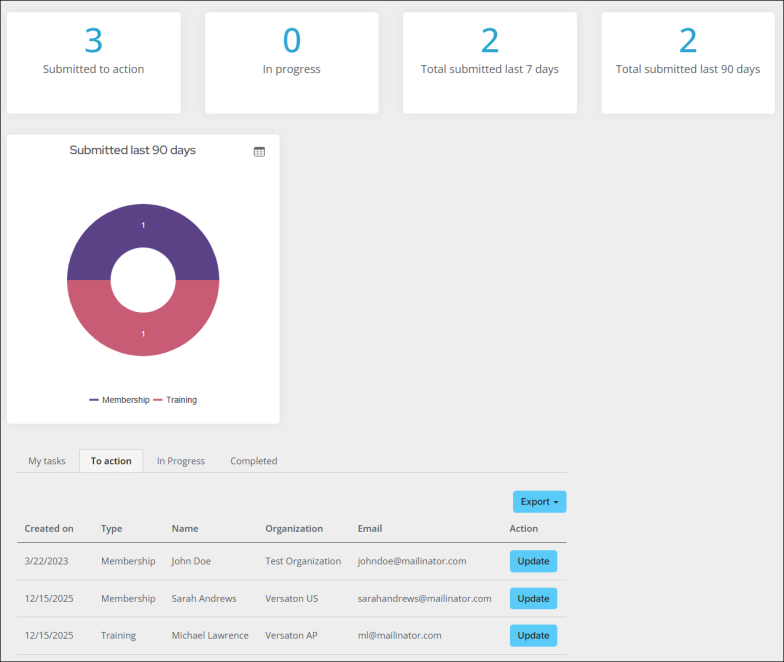
Task: Go to the Completed tab
Action: (254, 461)
